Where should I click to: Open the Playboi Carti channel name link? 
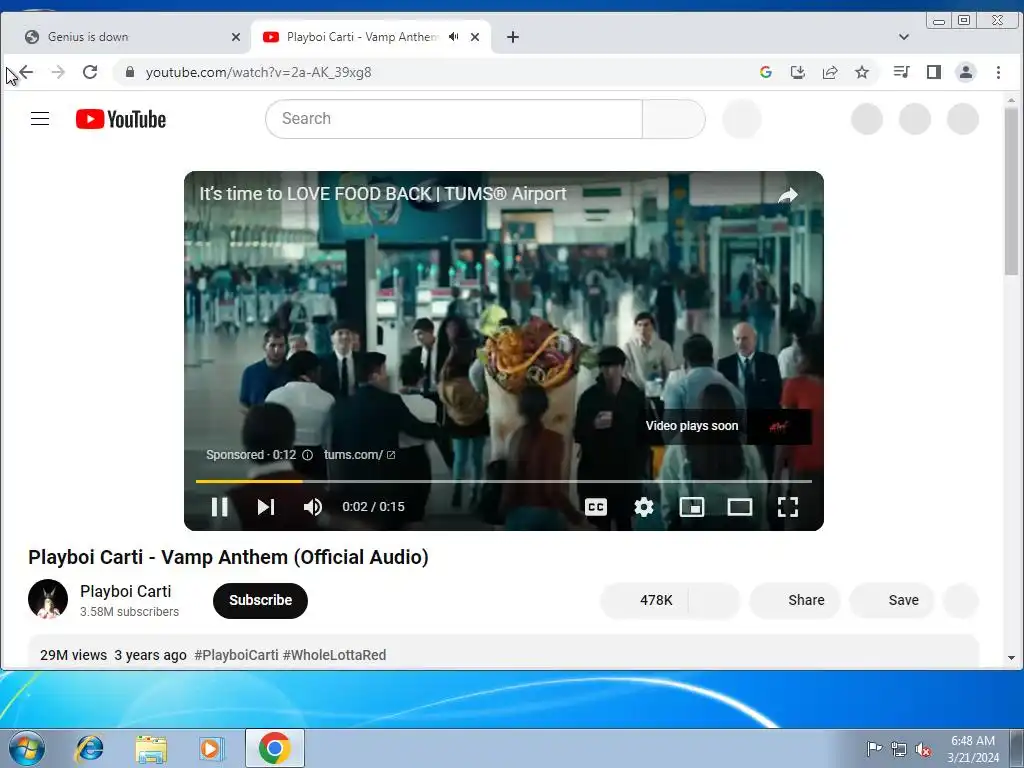click(x=125, y=591)
